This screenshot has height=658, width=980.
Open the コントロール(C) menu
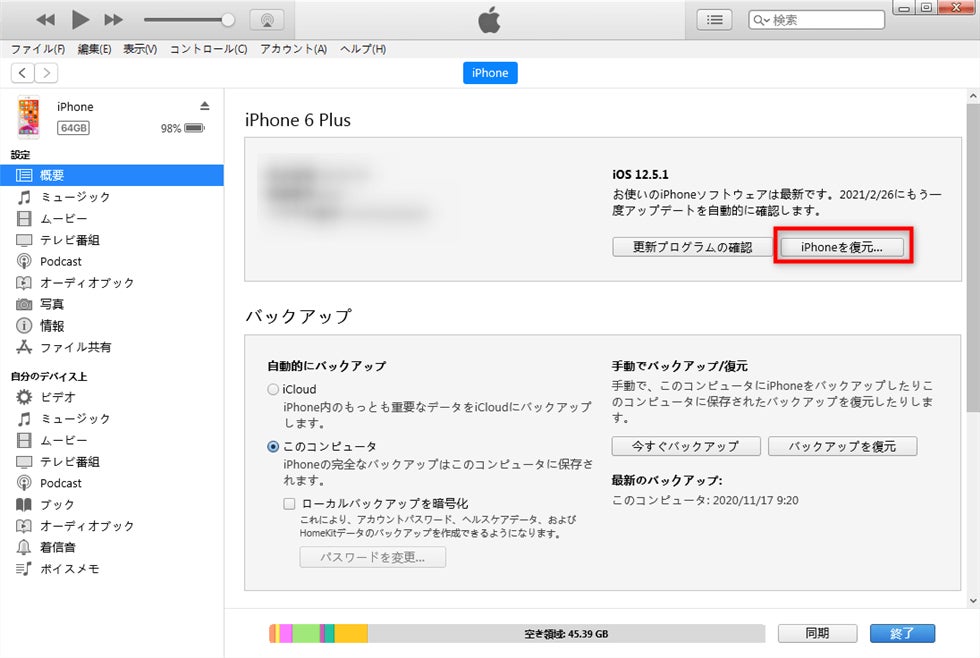(208, 49)
